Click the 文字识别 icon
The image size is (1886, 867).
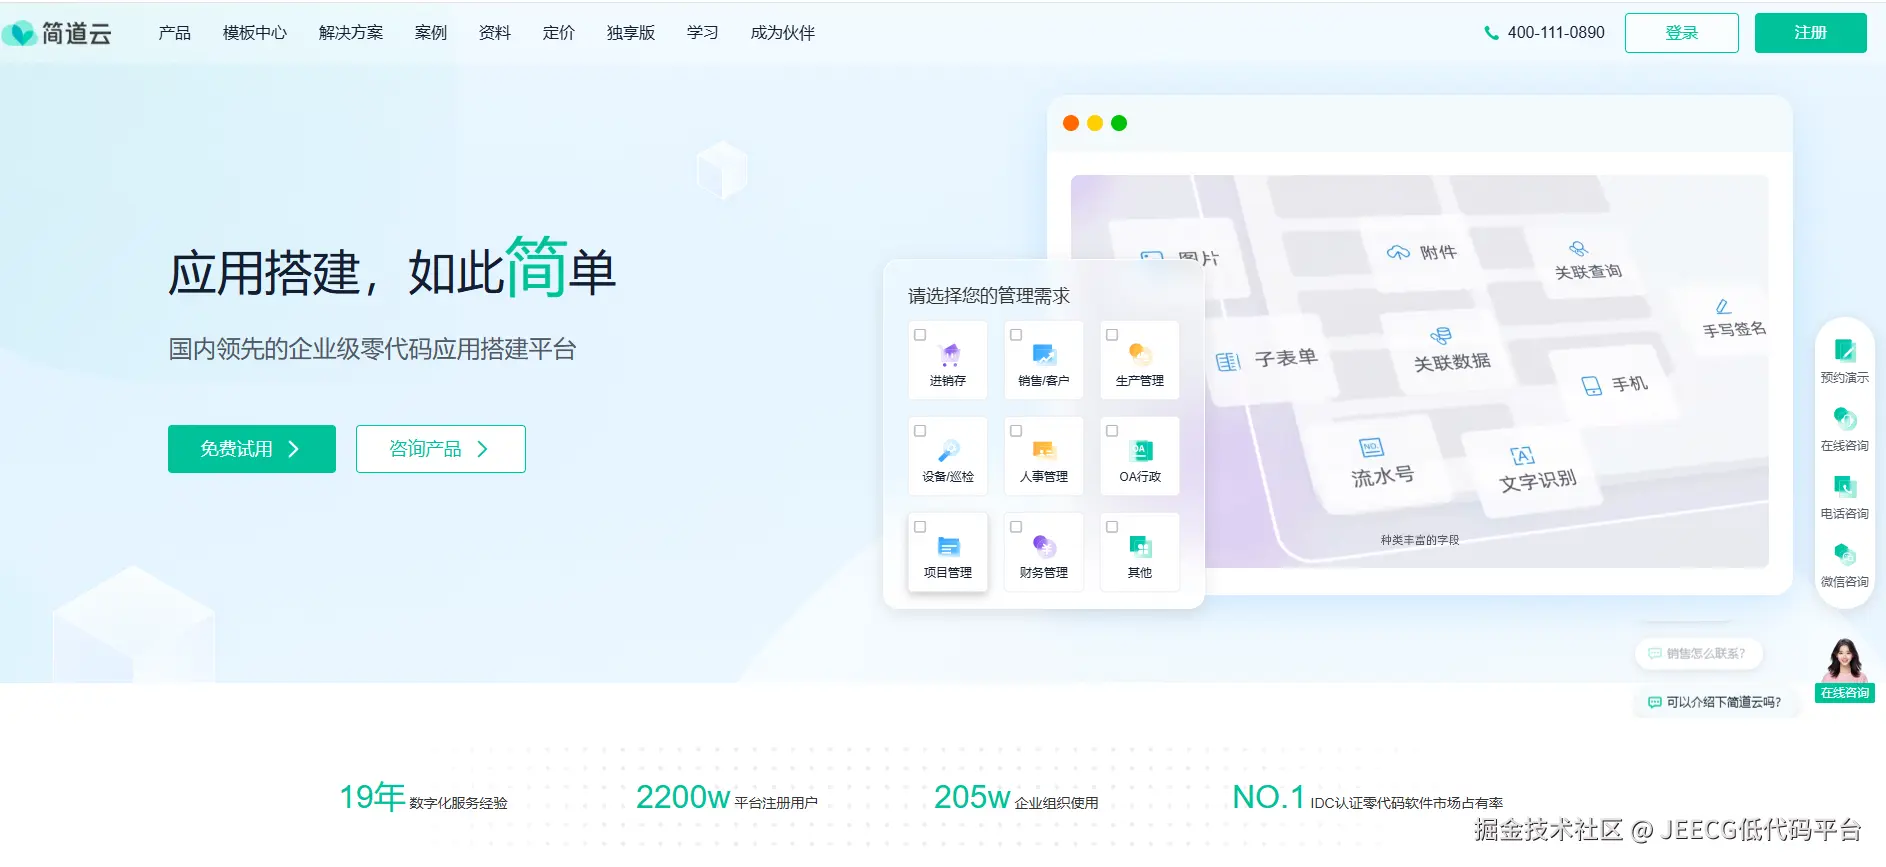(1522, 456)
